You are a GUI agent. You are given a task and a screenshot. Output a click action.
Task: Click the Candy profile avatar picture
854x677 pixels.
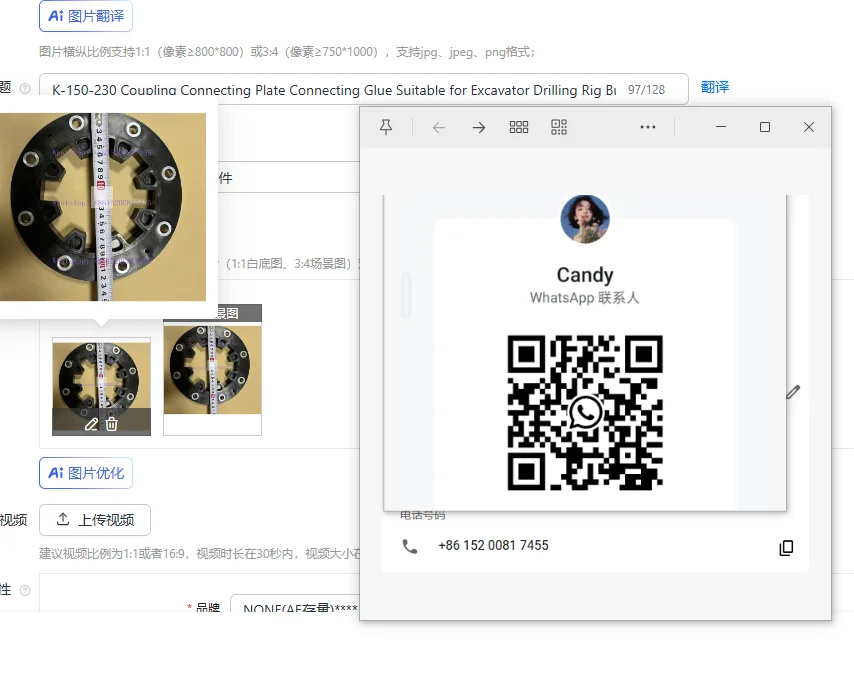click(x=585, y=219)
